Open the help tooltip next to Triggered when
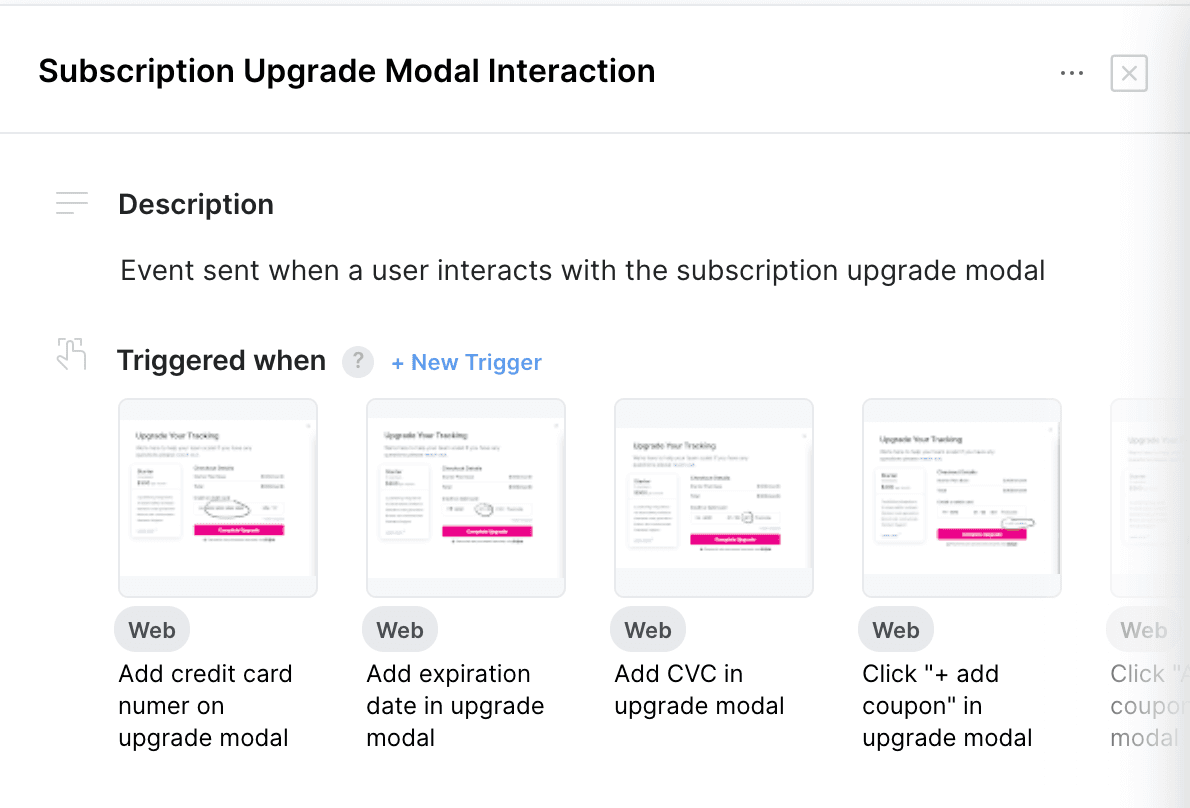This screenshot has height=808, width=1190. (x=357, y=361)
